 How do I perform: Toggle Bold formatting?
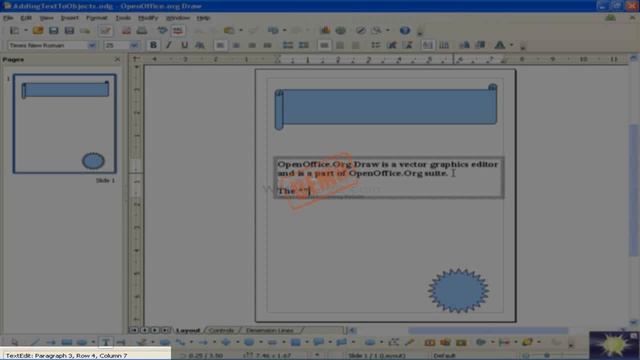pyautogui.click(x=153, y=45)
